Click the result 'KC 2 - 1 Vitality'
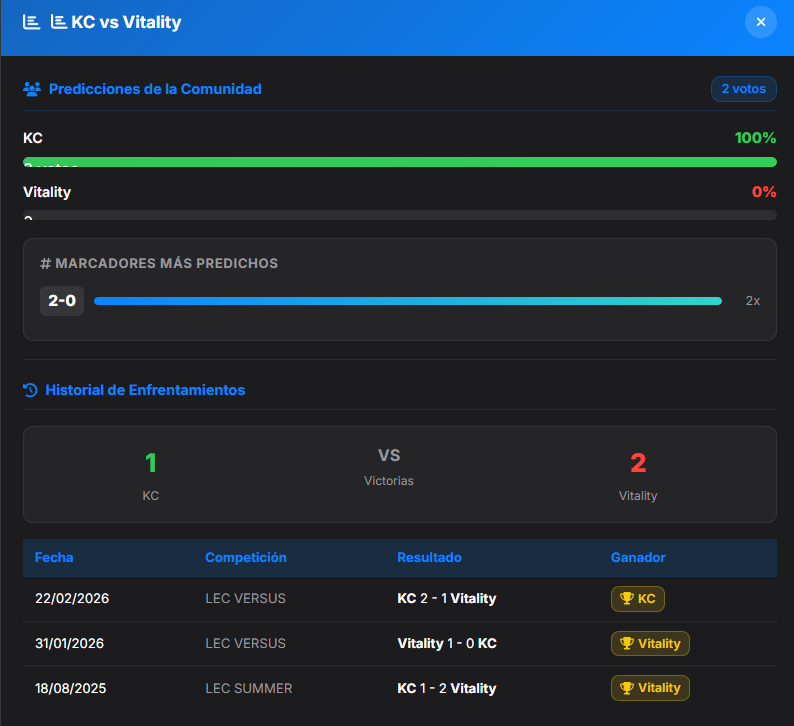This screenshot has height=726, width=794. [447, 598]
